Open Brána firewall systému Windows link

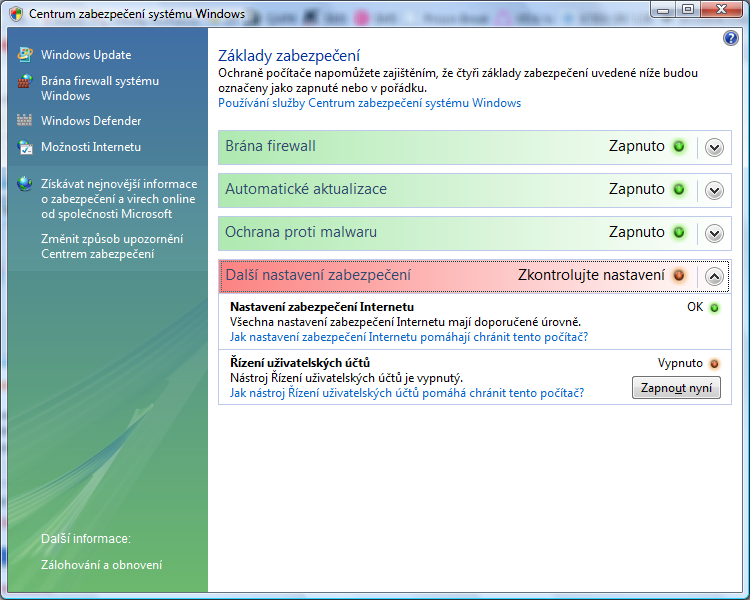coord(100,89)
